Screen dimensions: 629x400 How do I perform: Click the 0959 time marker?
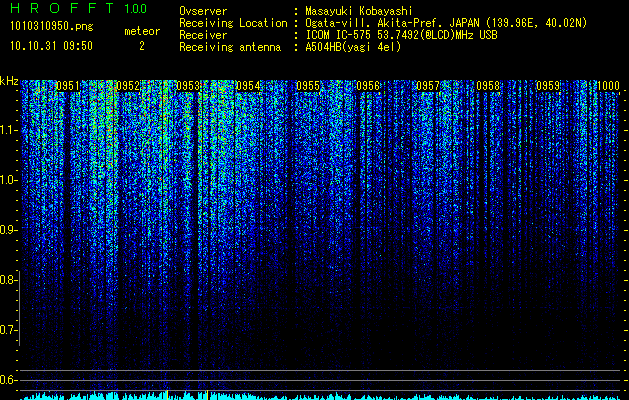pyautogui.click(x=548, y=86)
